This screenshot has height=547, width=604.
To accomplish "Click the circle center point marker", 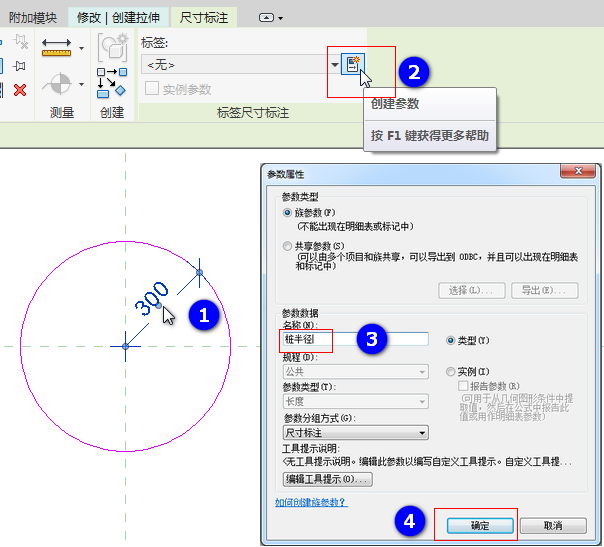I will pyautogui.click(x=125, y=346).
